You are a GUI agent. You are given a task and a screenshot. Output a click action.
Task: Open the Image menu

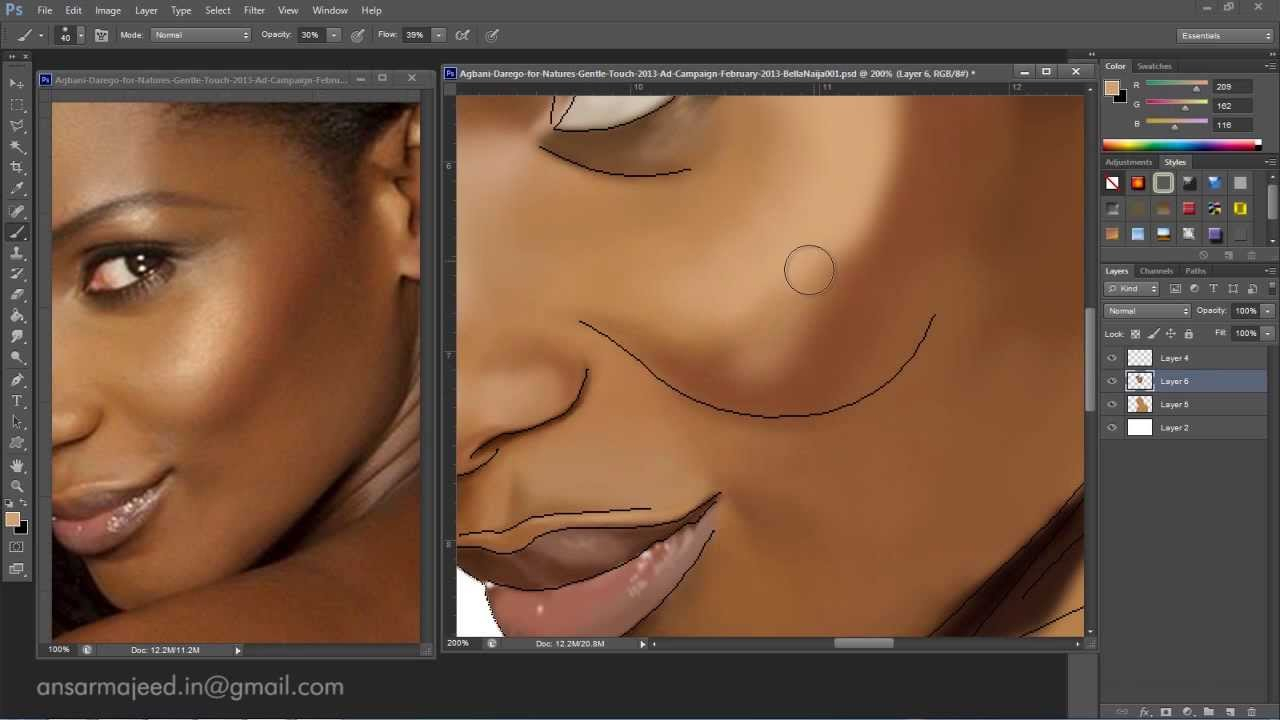pyautogui.click(x=108, y=10)
